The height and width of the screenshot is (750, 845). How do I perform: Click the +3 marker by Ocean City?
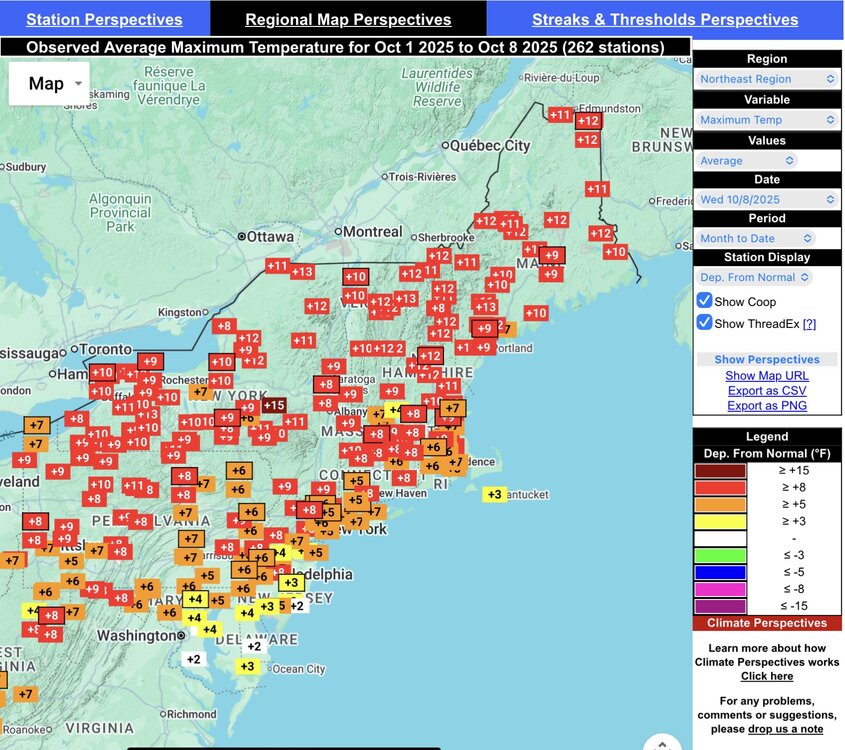click(249, 666)
